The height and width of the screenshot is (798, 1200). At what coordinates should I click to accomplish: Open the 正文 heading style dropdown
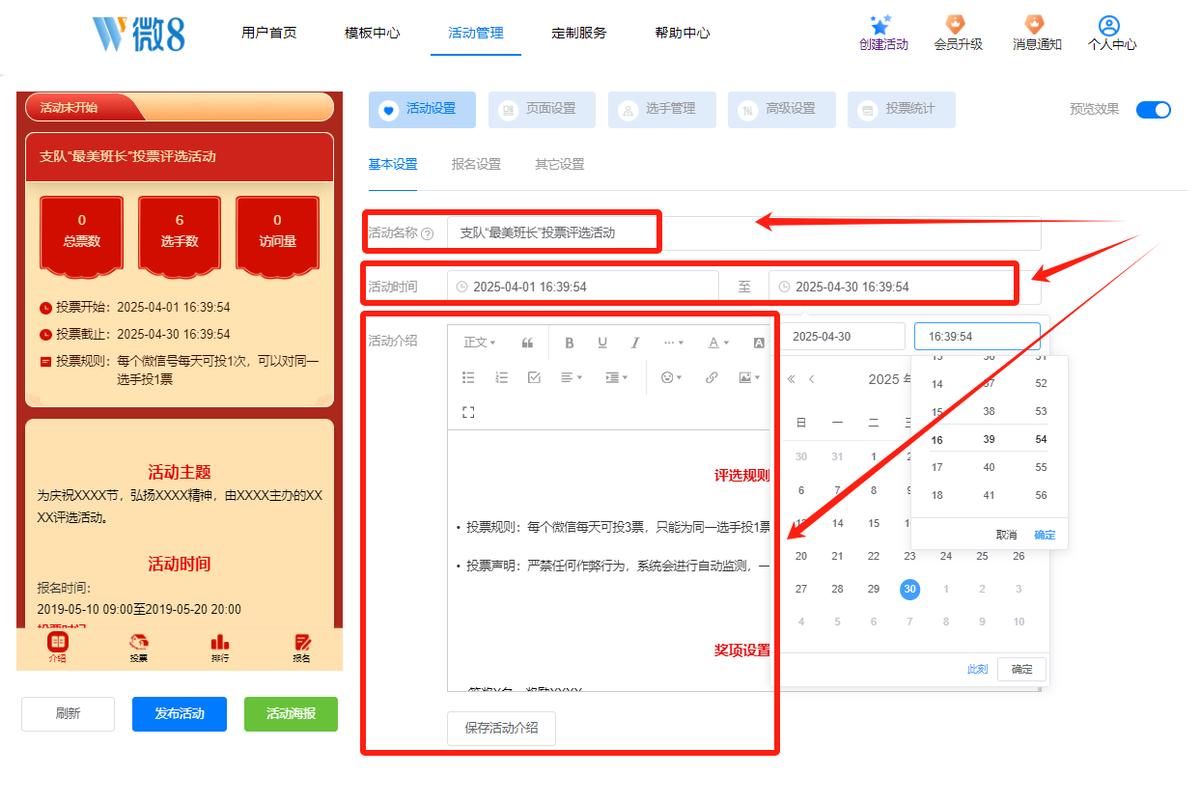[480, 343]
